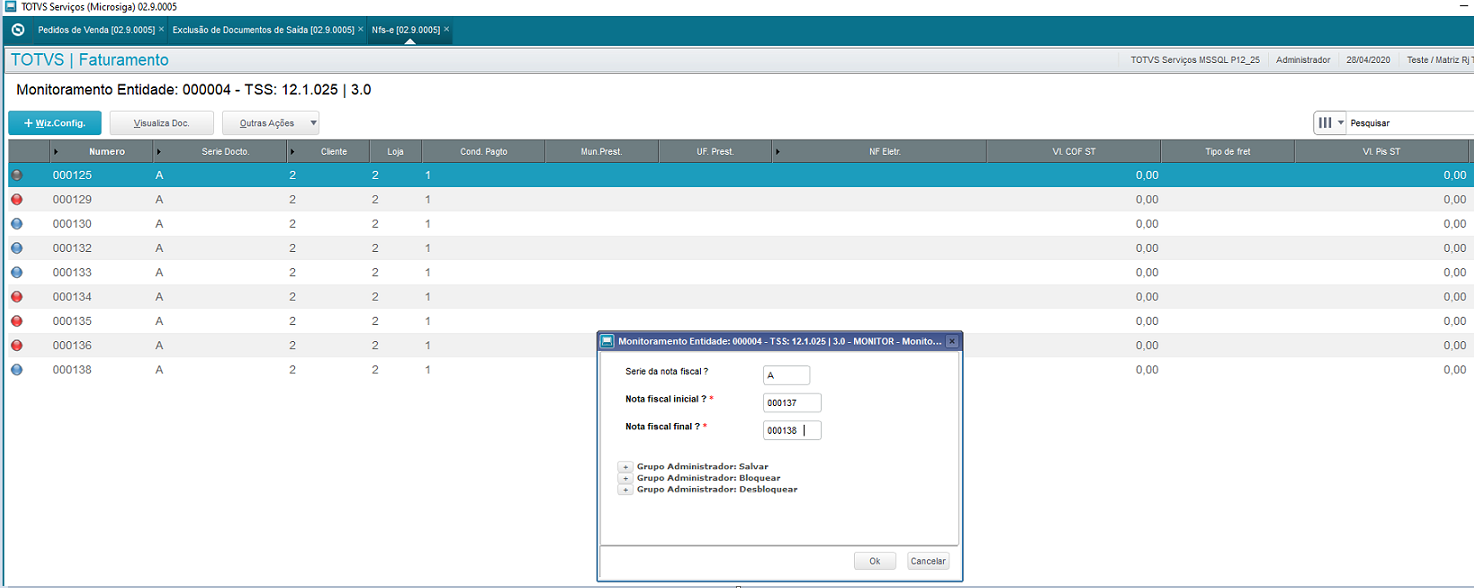Click the Wiz.Config. button

click(55, 123)
